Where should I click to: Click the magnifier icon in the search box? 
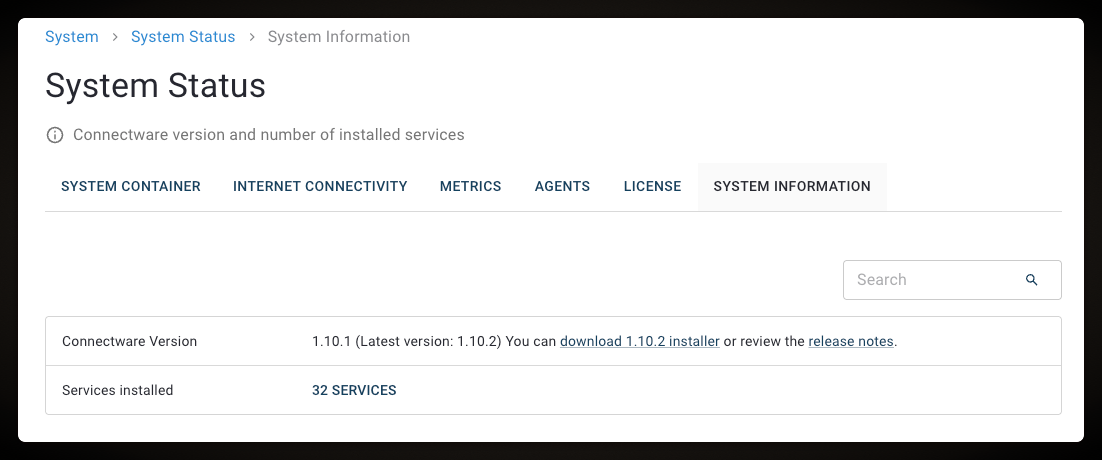click(x=1032, y=280)
